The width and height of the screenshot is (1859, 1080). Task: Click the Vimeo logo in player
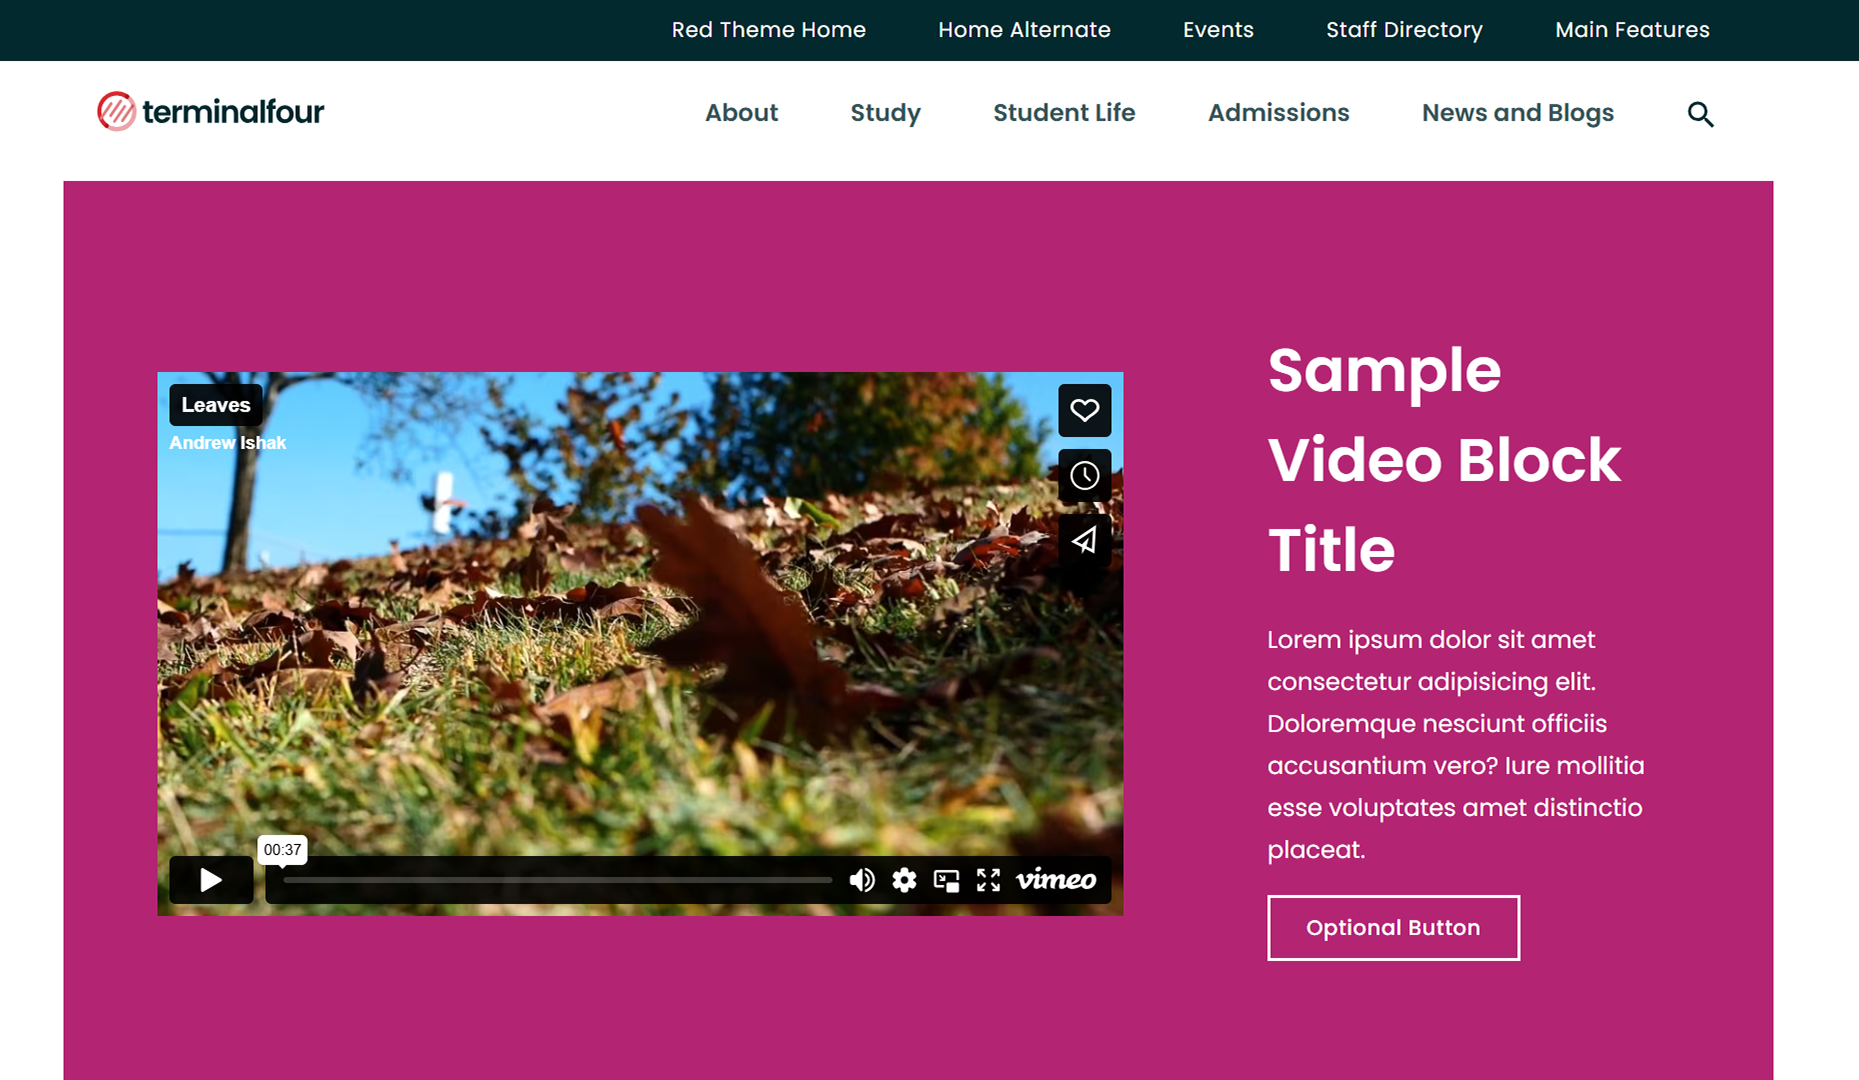(1056, 880)
